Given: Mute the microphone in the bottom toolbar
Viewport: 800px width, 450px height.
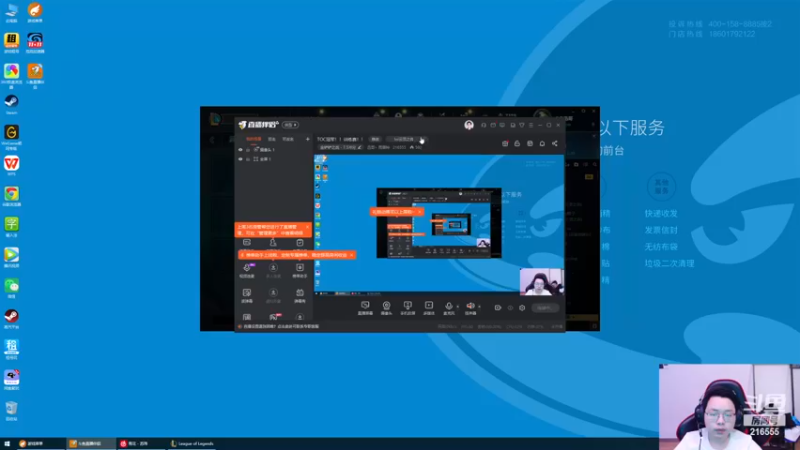Looking at the screenshot, I should (x=448, y=308).
